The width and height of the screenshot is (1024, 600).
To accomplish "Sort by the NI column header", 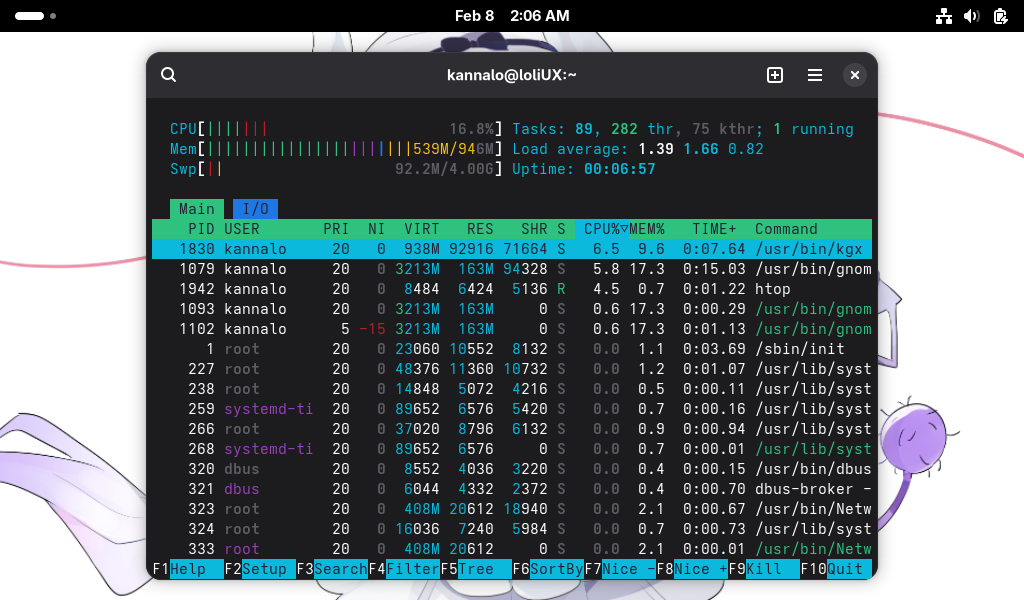I will pyautogui.click(x=376, y=229).
